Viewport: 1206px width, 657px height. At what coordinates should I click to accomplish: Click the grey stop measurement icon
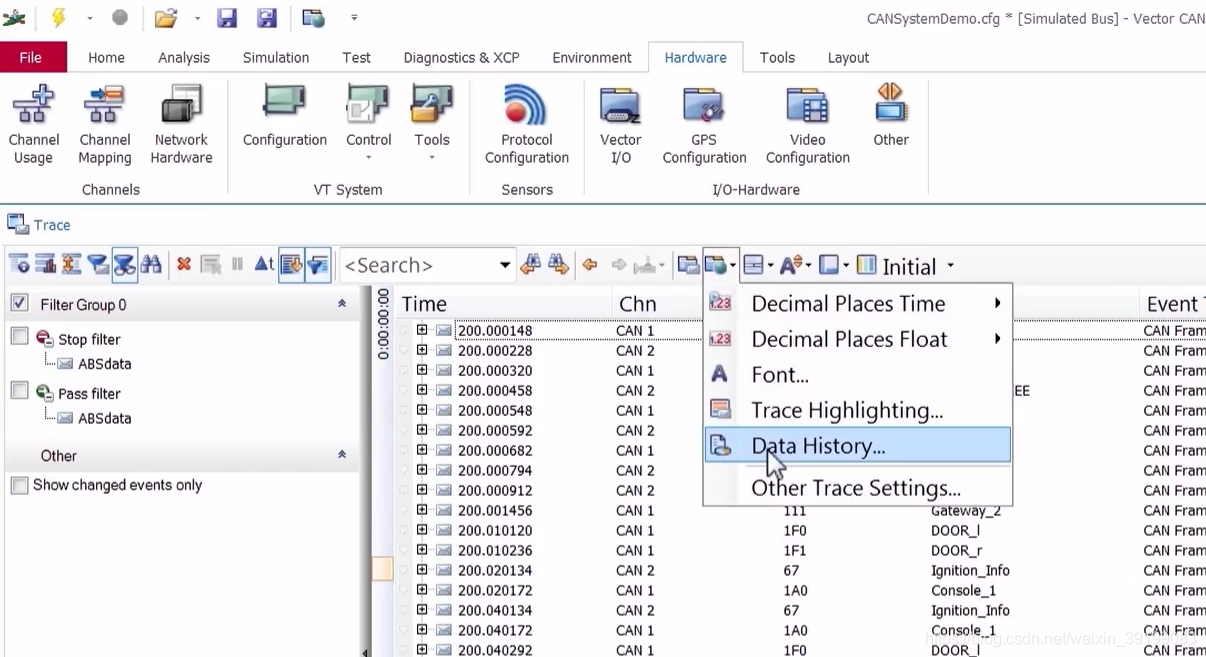click(120, 18)
